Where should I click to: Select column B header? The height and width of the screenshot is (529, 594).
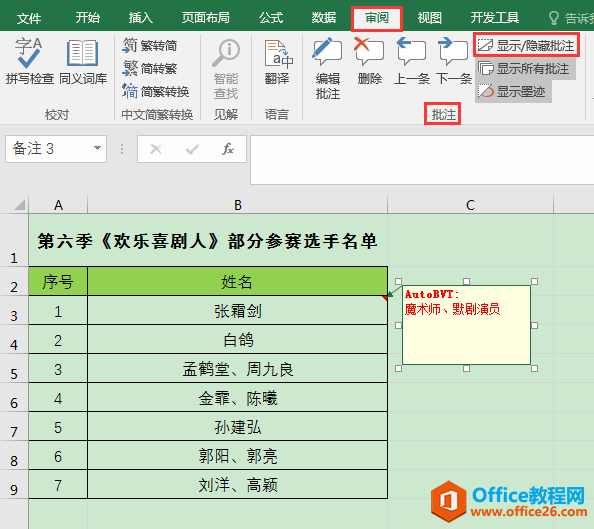tap(238, 205)
